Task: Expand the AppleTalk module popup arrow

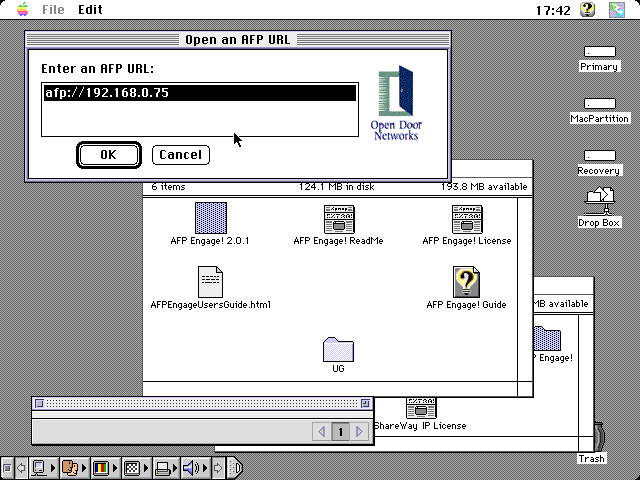Action: [53, 468]
